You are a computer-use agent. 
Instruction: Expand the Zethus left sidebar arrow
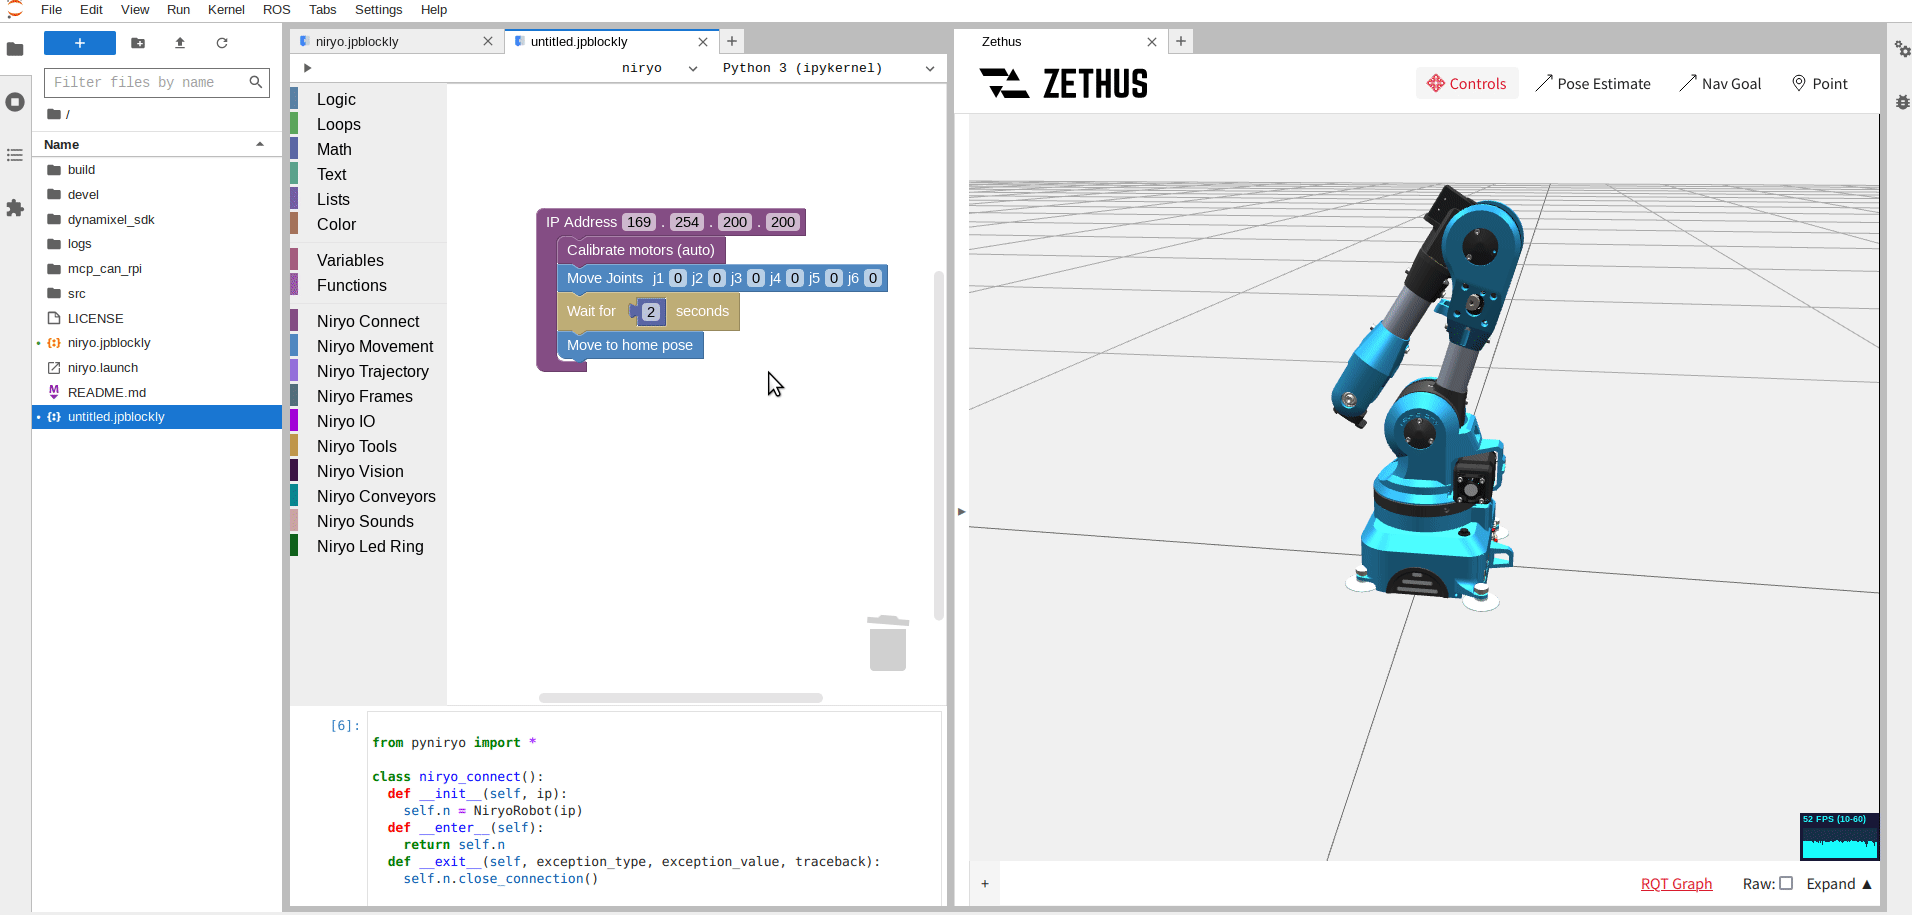pos(962,511)
